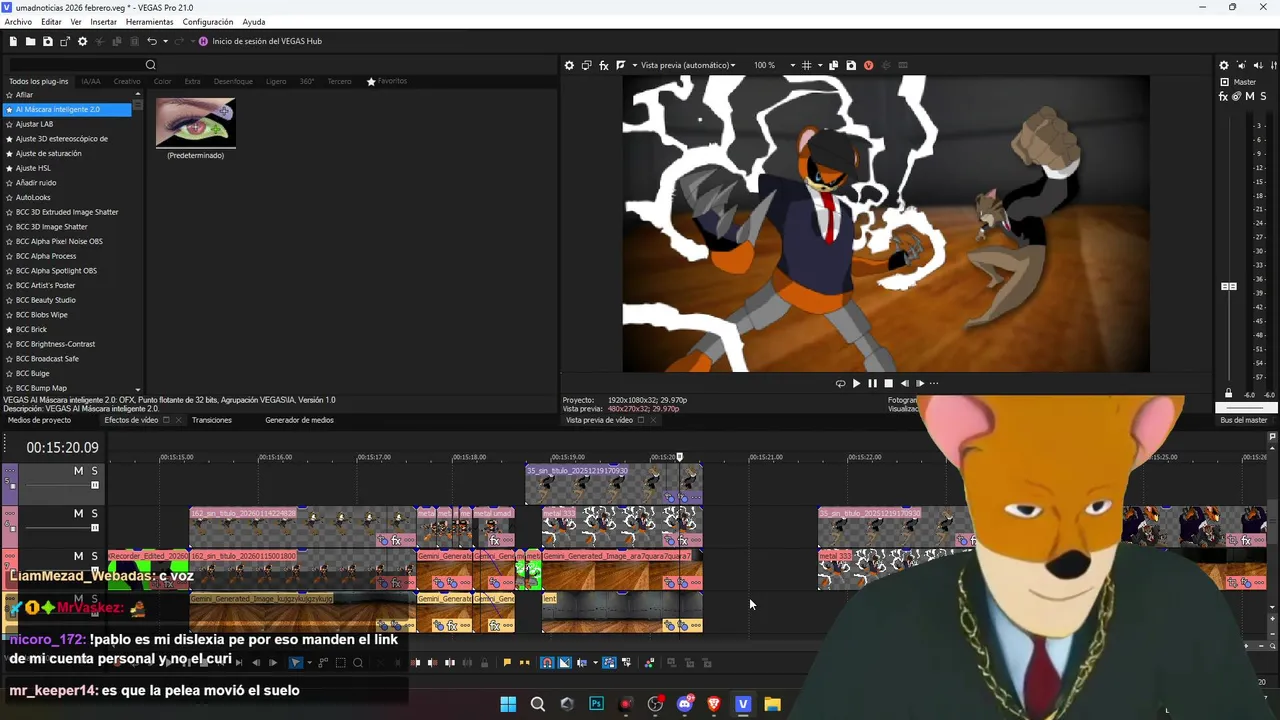Select the Normal edit tool arrow in timeline toolbar
Image resolution: width=1280 pixels, height=720 pixels.
(295, 662)
